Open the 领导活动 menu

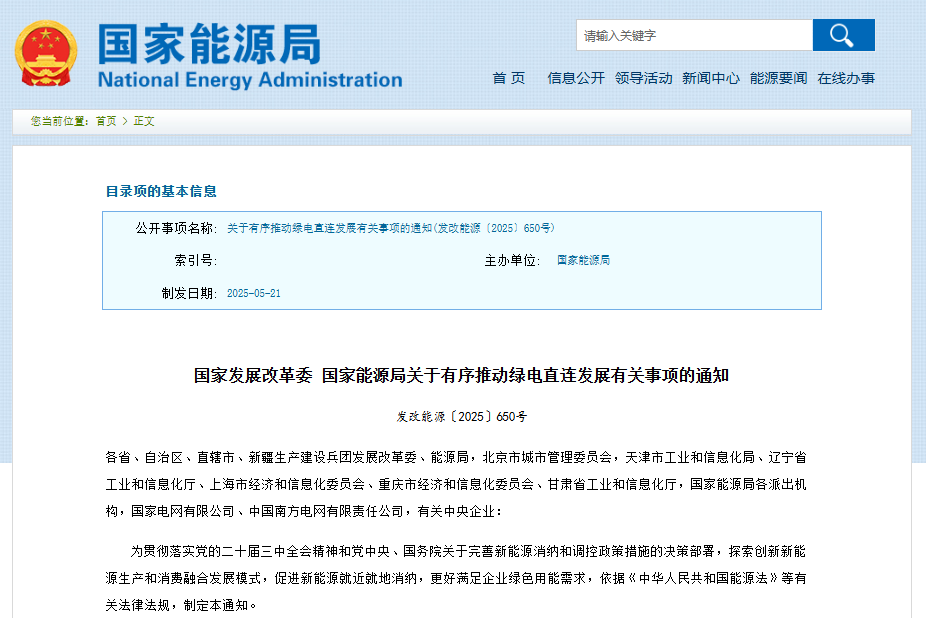(x=643, y=77)
